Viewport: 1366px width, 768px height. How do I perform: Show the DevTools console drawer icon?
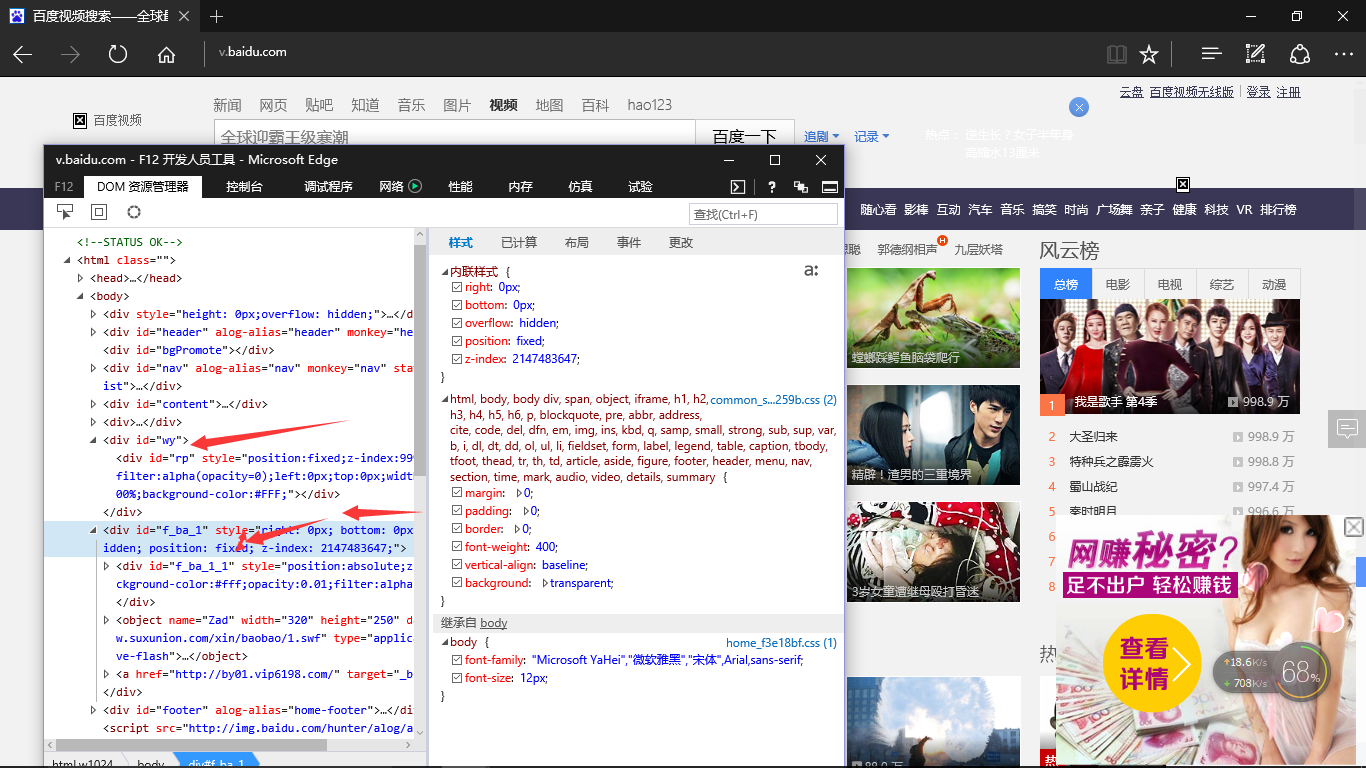tap(737, 186)
